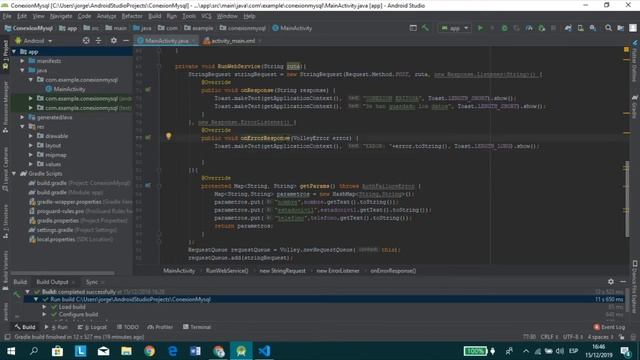This screenshot has width=640, height=360.
Task: Switch to activity_main.xml editor tab
Action: click(x=232, y=41)
